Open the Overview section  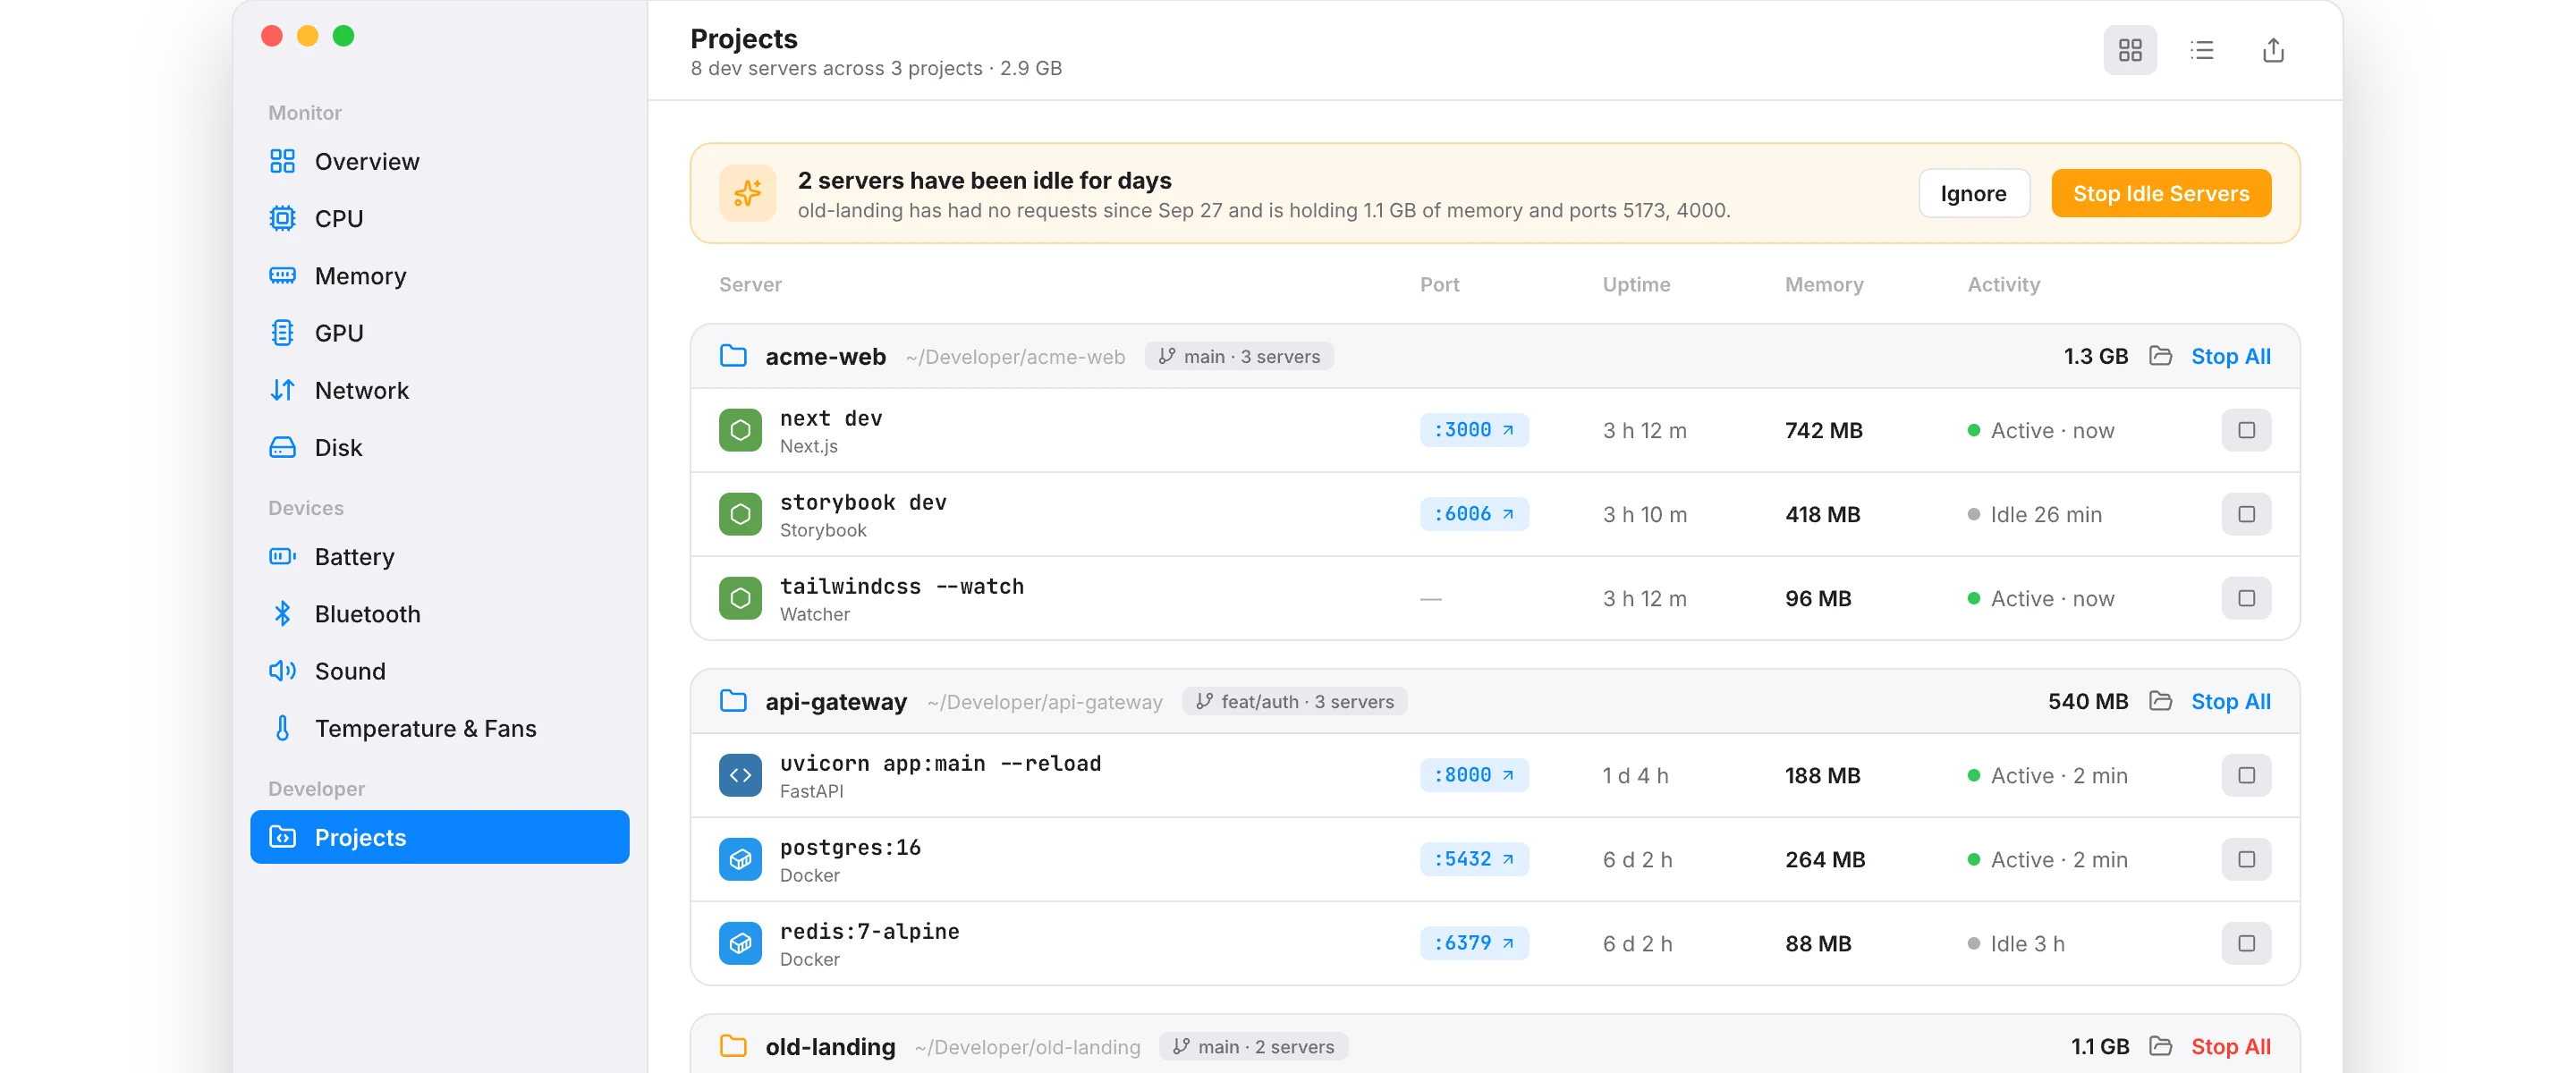(439, 161)
